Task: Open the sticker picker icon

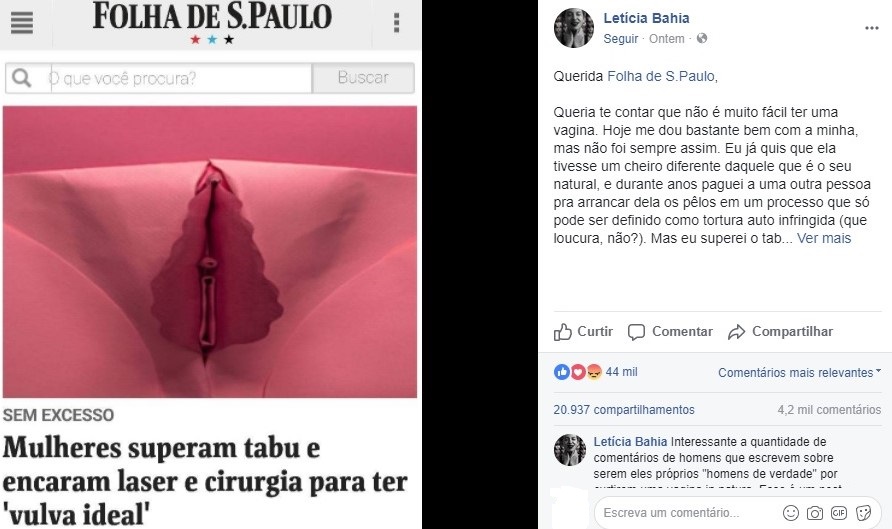Action: 864,513
